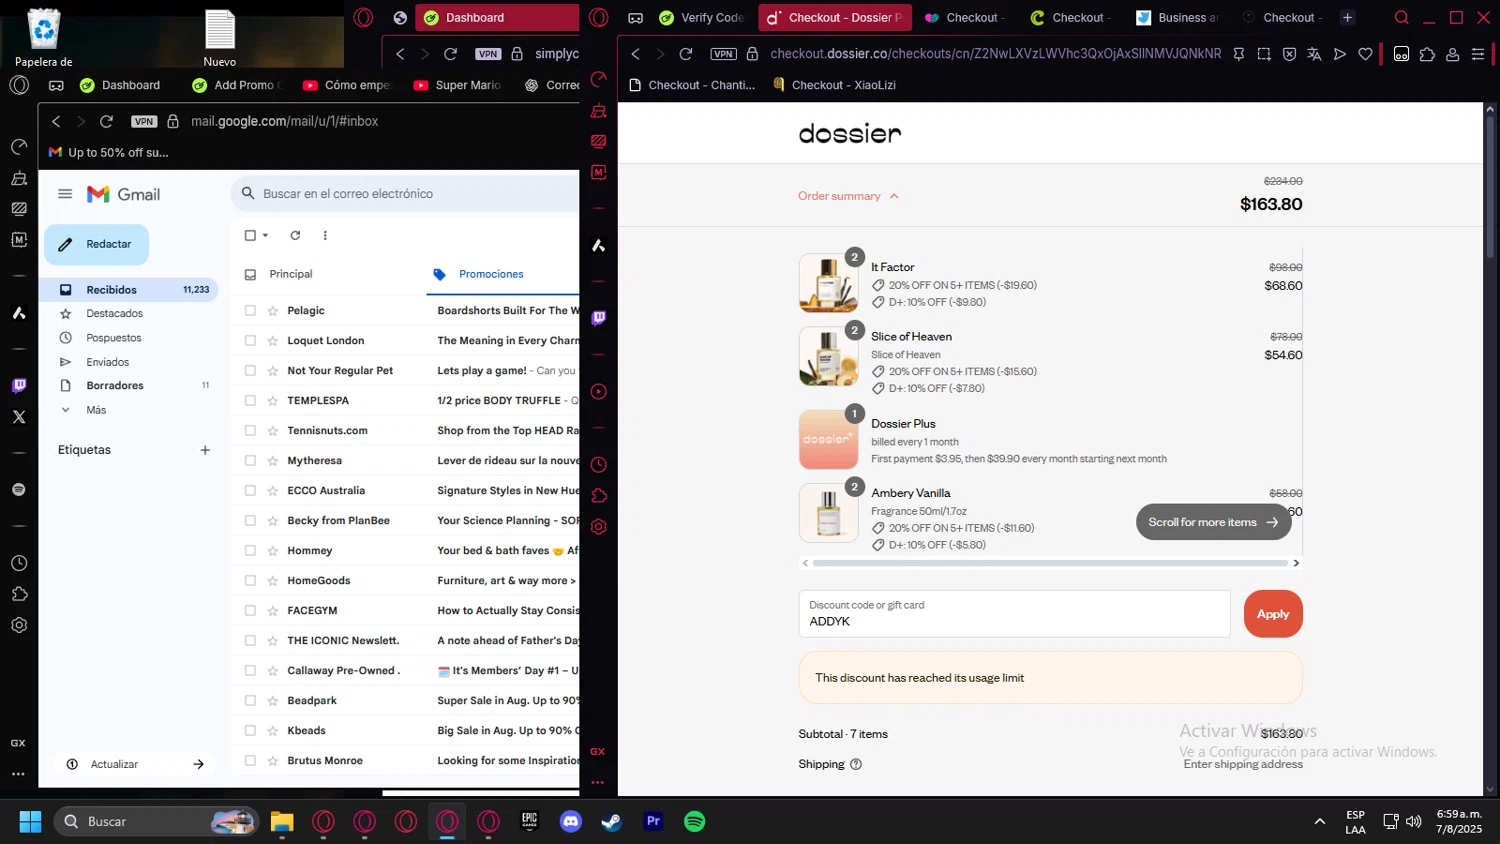Star the Becky from PlanBee email
Viewport: 1500px width, 844px height.
point(272,521)
